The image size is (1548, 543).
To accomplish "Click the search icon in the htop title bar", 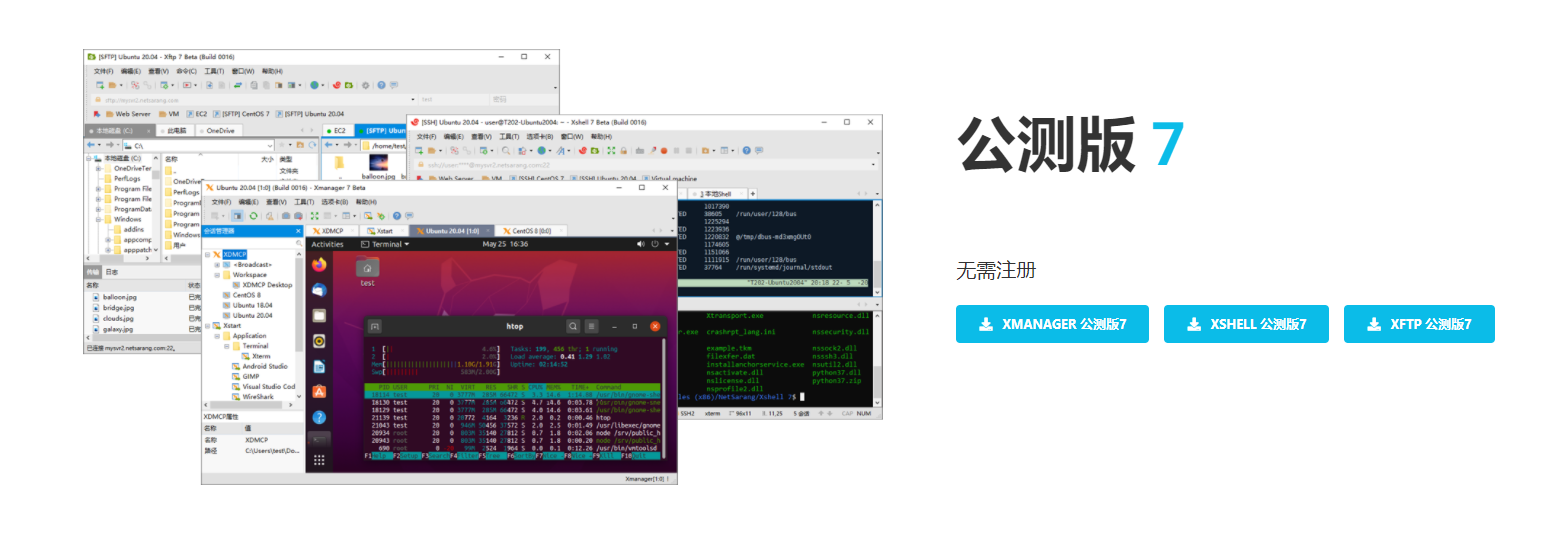I will (x=573, y=326).
